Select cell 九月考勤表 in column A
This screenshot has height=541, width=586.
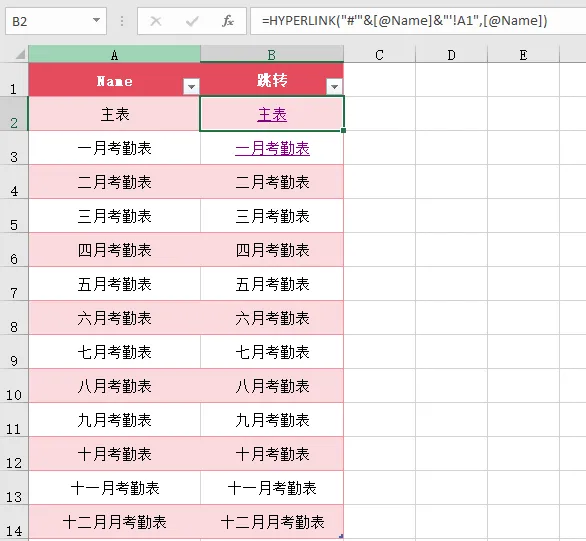(114, 420)
